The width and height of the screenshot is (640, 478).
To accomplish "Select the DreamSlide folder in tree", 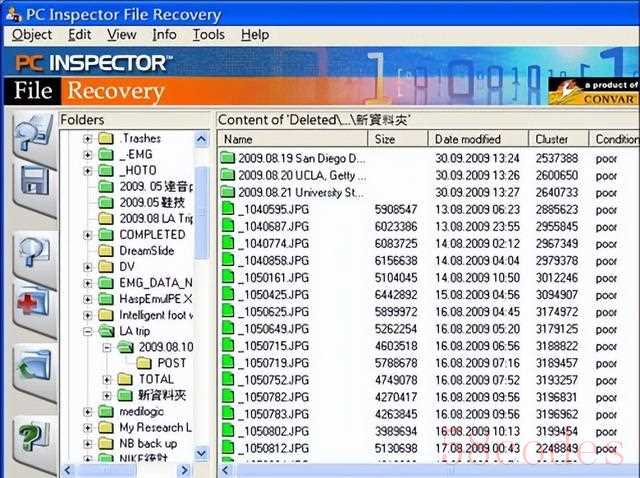I will point(146,251).
